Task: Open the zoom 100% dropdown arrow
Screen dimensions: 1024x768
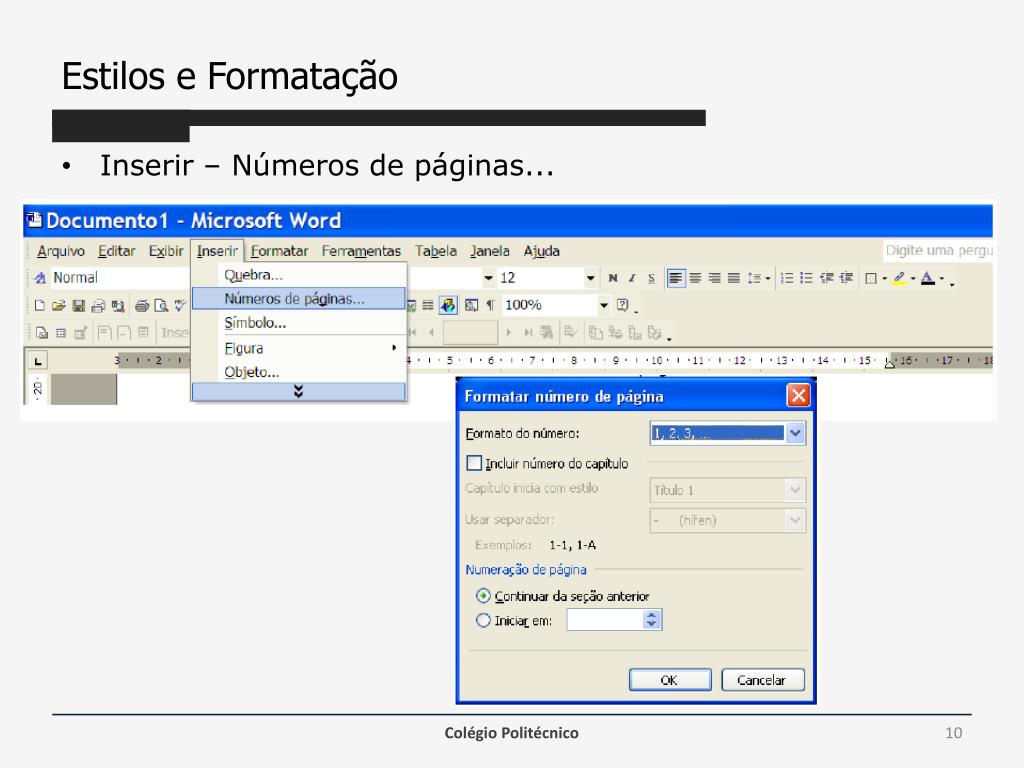Action: point(604,305)
